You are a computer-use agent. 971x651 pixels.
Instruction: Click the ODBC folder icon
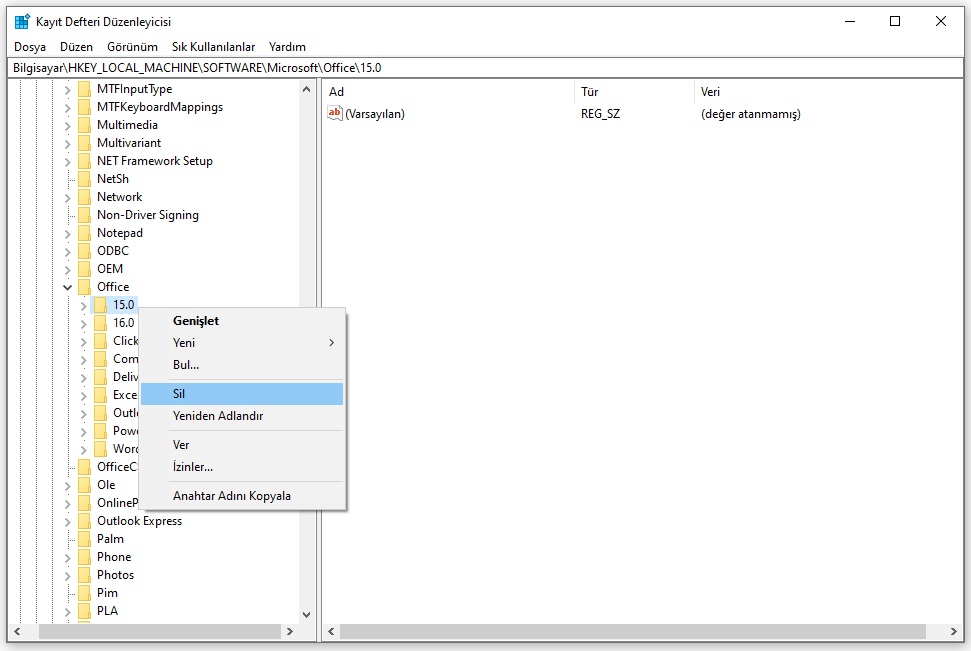(85, 251)
